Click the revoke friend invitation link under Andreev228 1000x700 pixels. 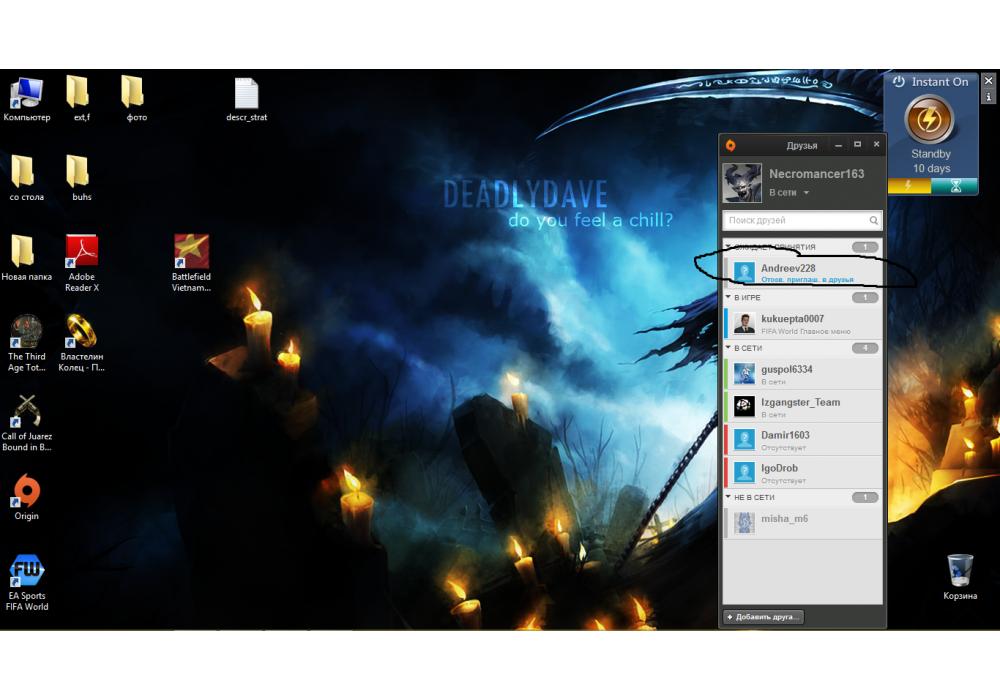point(807,279)
